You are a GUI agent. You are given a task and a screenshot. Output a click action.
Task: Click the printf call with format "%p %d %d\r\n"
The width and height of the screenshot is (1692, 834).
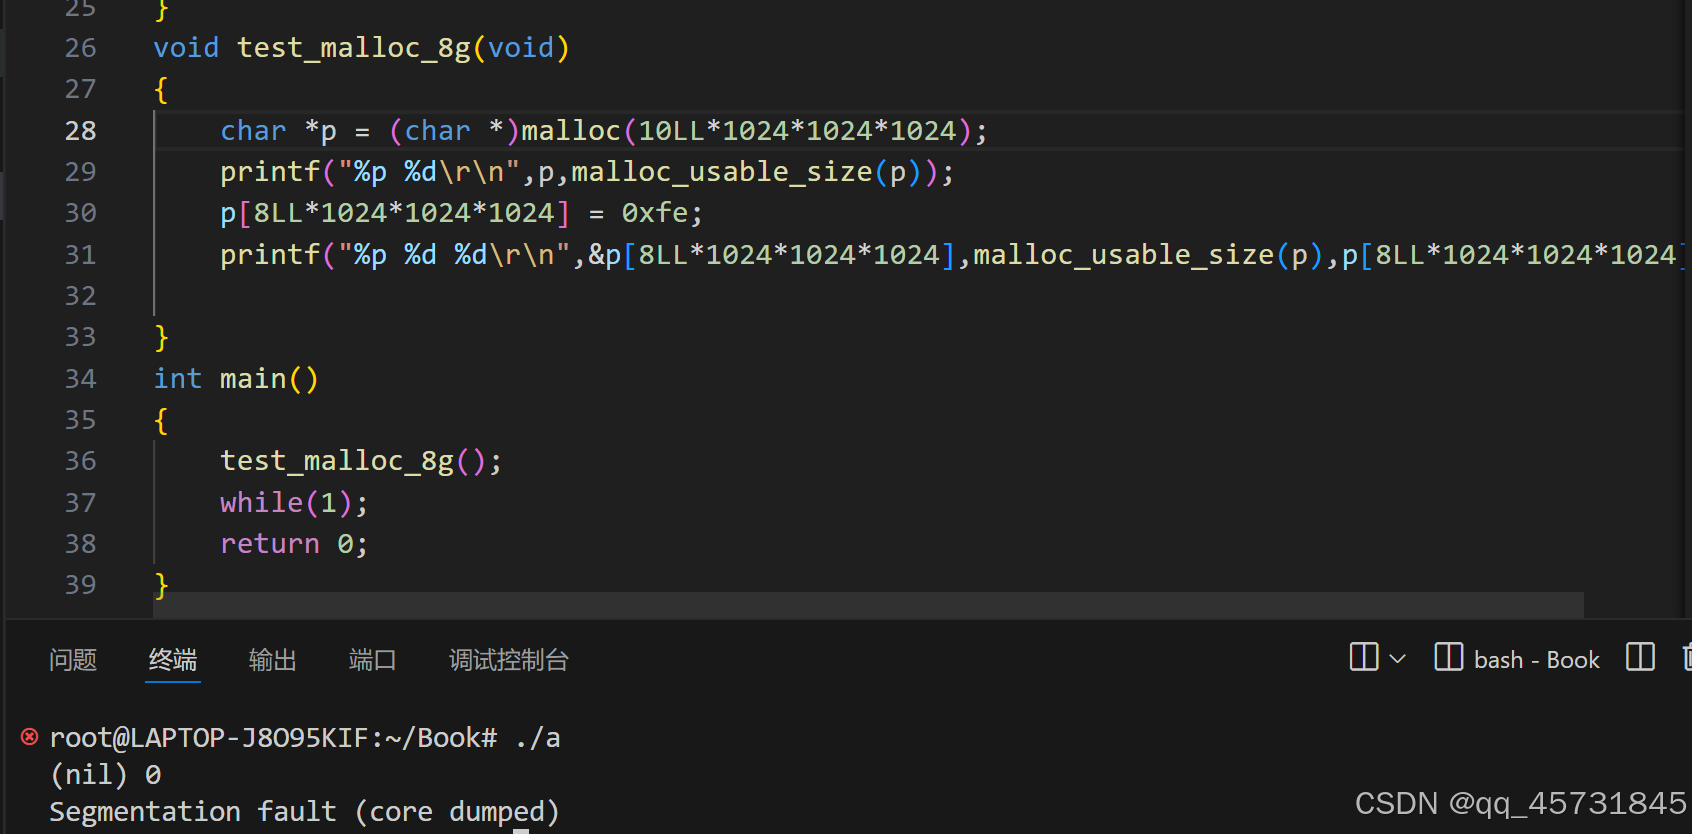pos(952,255)
